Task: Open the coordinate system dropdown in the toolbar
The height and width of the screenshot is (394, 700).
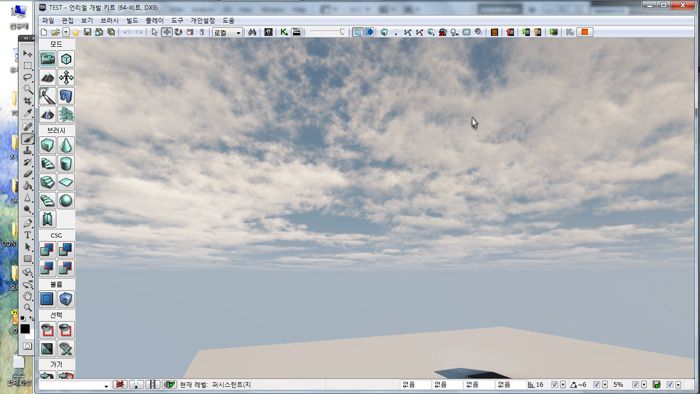Action: [227, 33]
